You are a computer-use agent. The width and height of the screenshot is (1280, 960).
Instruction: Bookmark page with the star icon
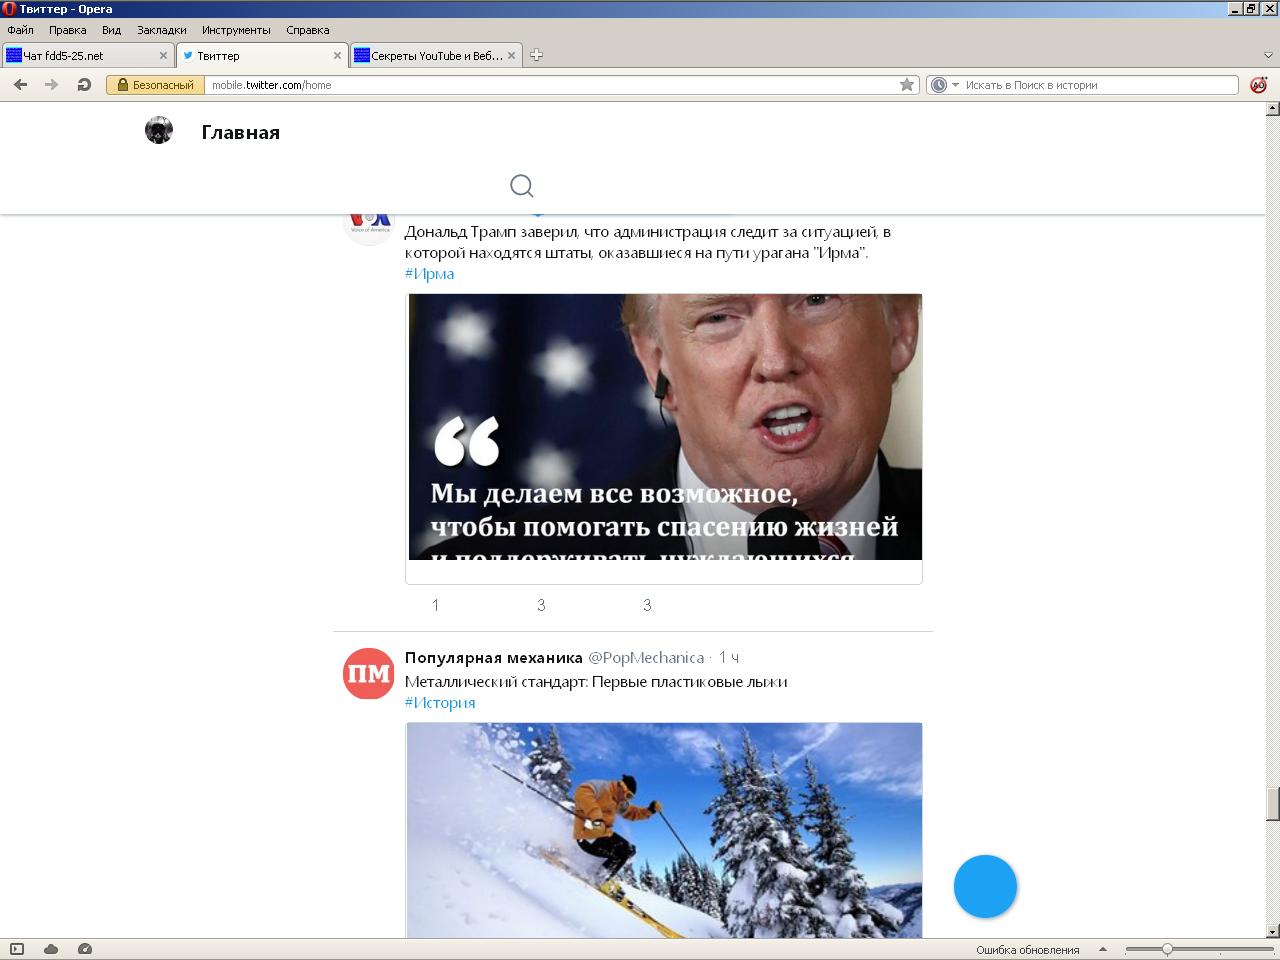point(907,85)
